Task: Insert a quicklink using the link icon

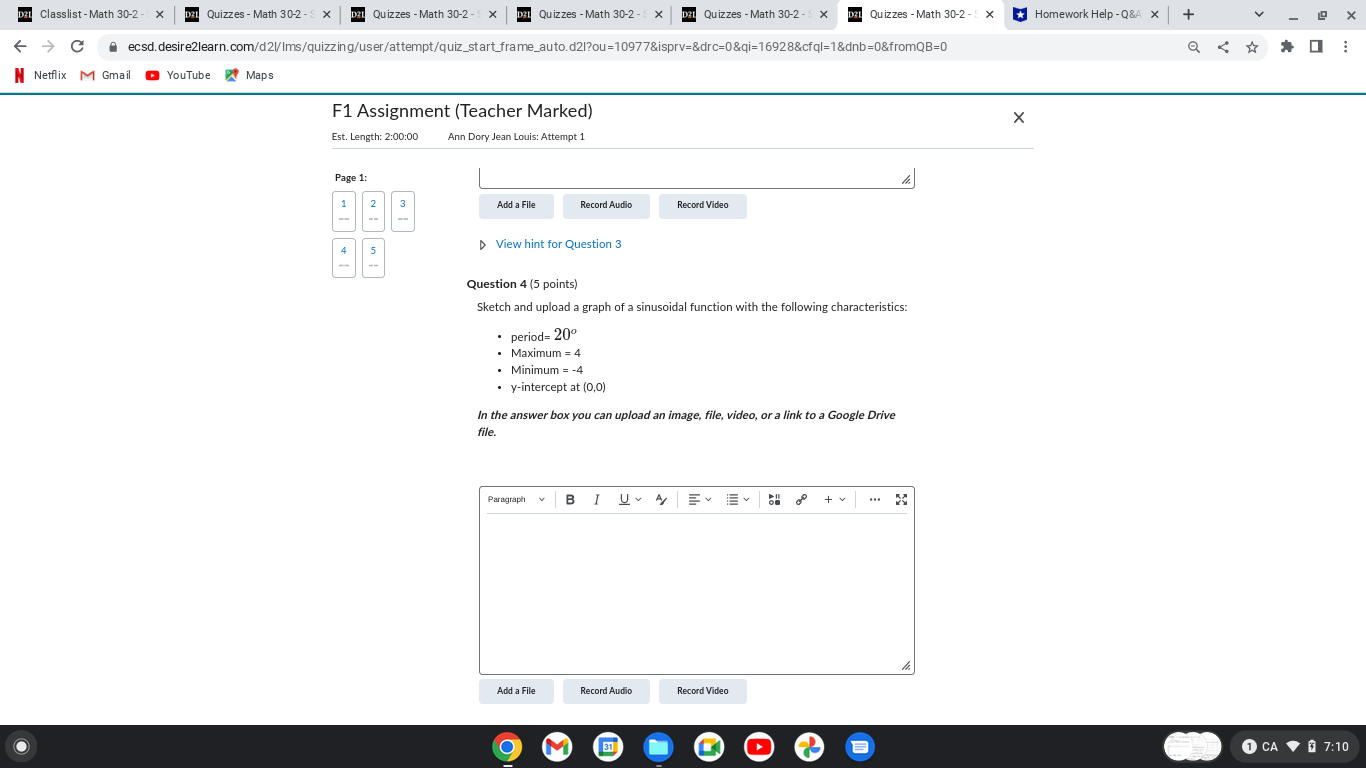Action: pyautogui.click(x=801, y=499)
